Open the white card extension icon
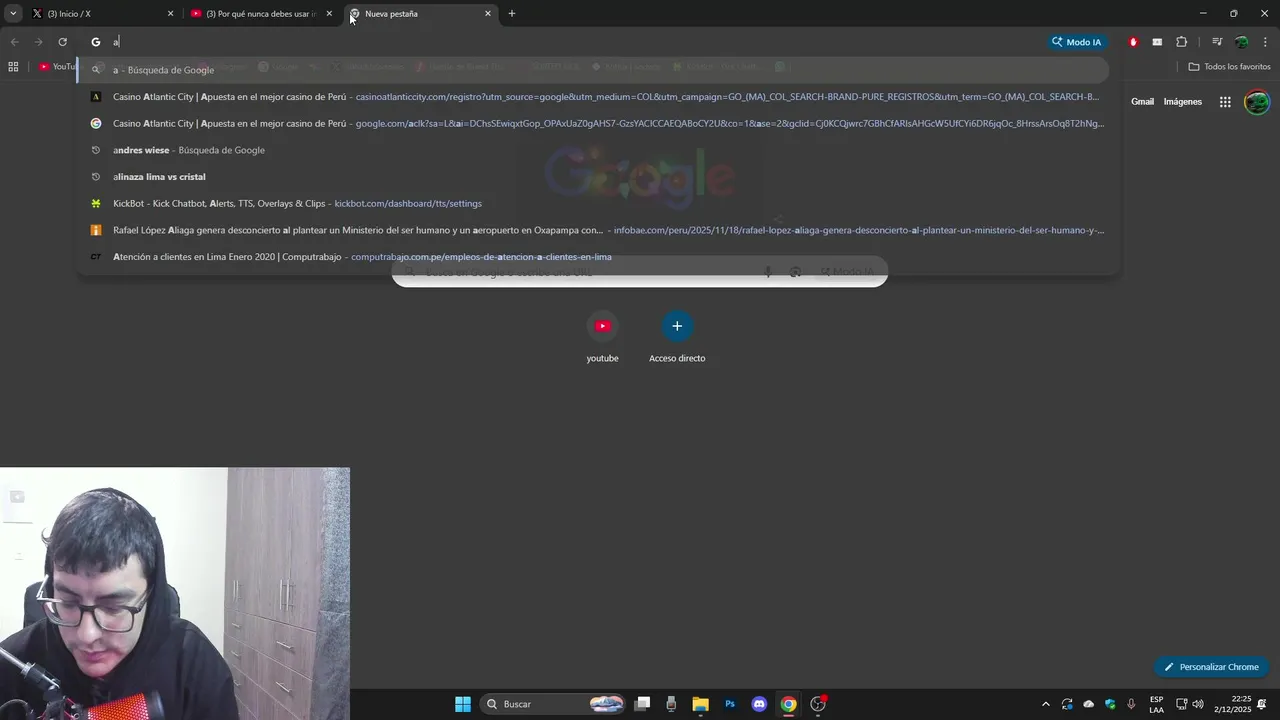Image resolution: width=1280 pixels, height=720 pixels. coord(1157,42)
